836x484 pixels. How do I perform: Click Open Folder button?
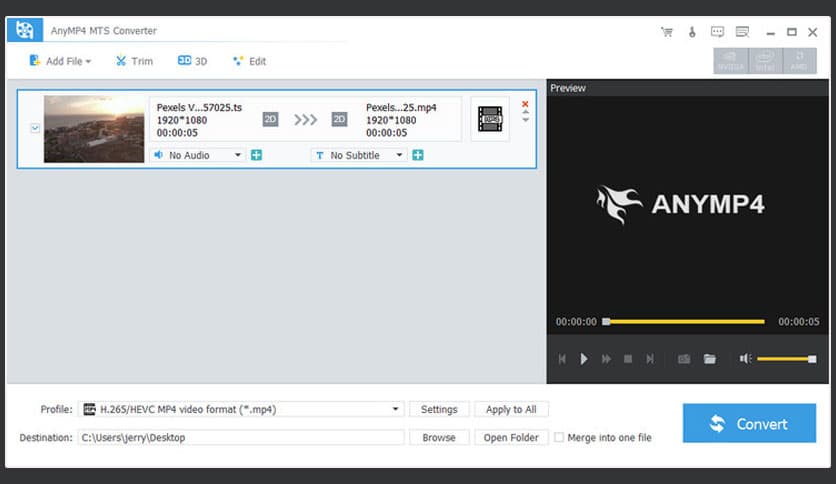pyautogui.click(x=511, y=437)
